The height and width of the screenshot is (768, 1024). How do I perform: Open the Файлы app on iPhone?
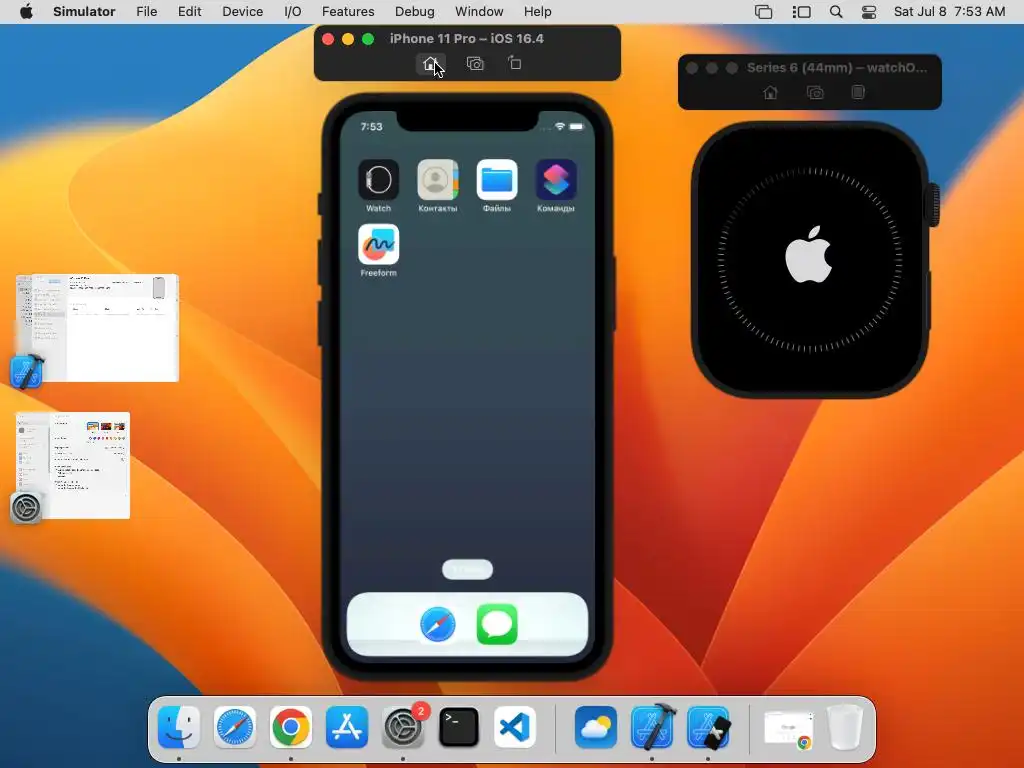click(497, 180)
